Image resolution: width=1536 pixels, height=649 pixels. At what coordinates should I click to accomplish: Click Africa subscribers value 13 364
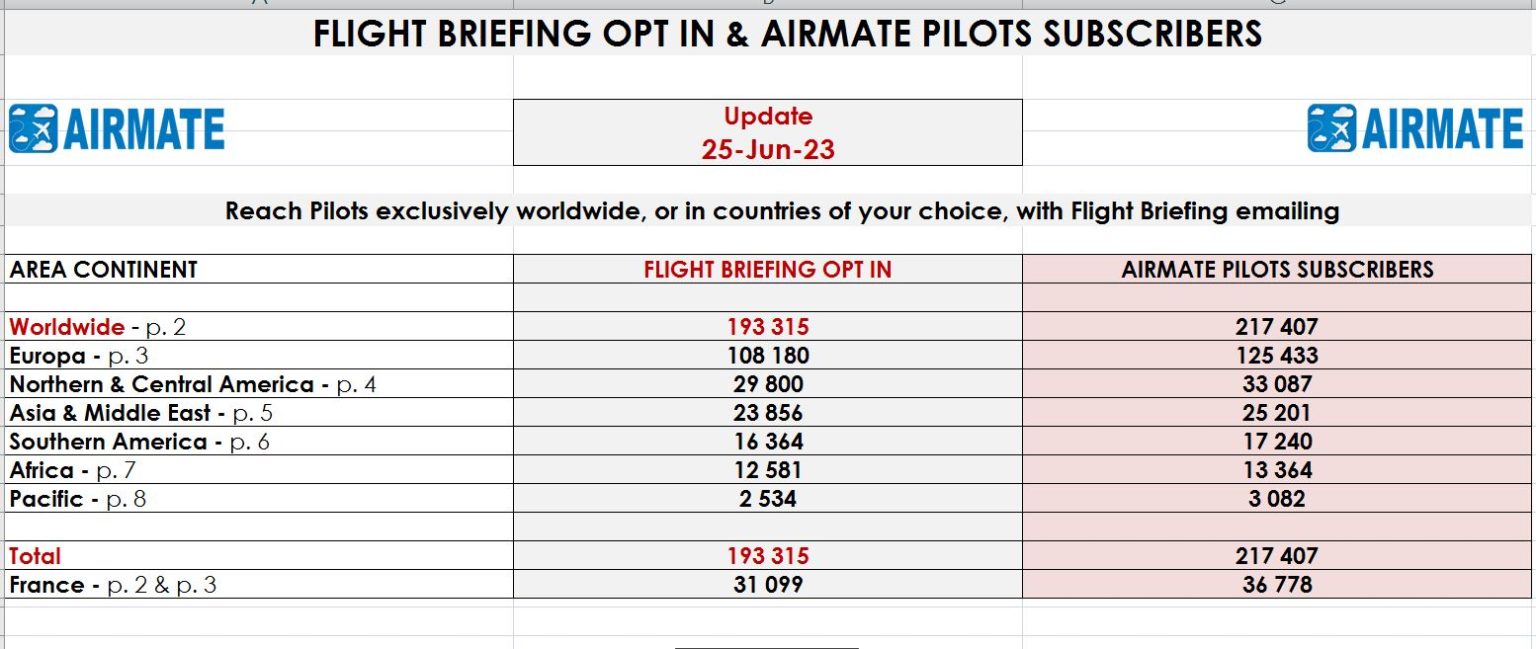click(x=1277, y=470)
